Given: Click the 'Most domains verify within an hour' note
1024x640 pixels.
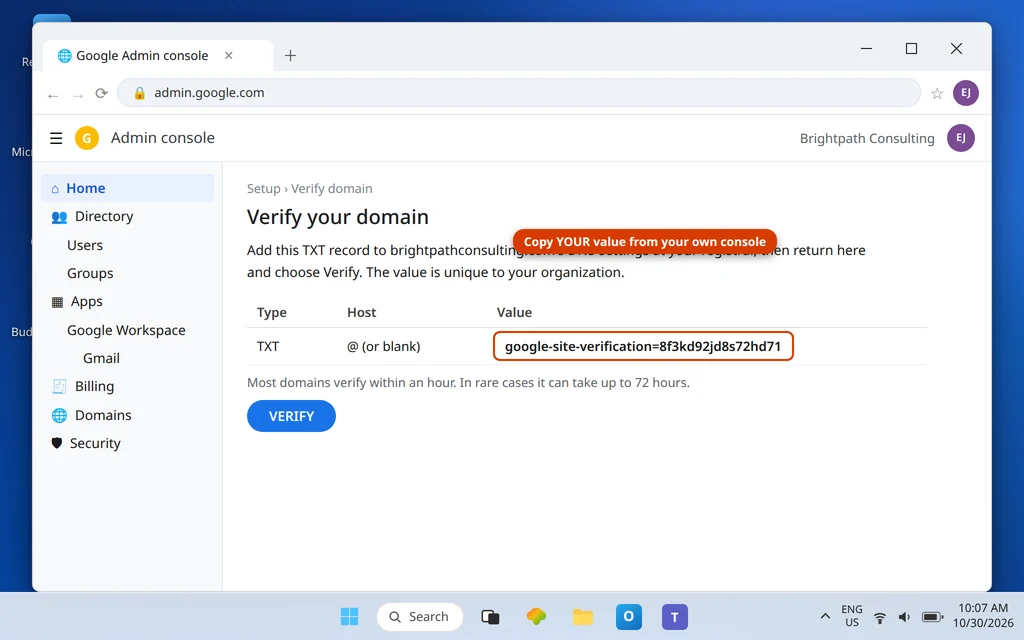Looking at the screenshot, I should pos(468,383).
